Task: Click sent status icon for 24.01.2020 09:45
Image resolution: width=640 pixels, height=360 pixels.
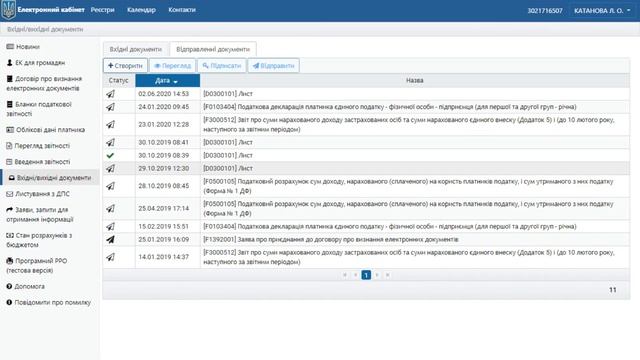Action: click(x=110, y=107)
